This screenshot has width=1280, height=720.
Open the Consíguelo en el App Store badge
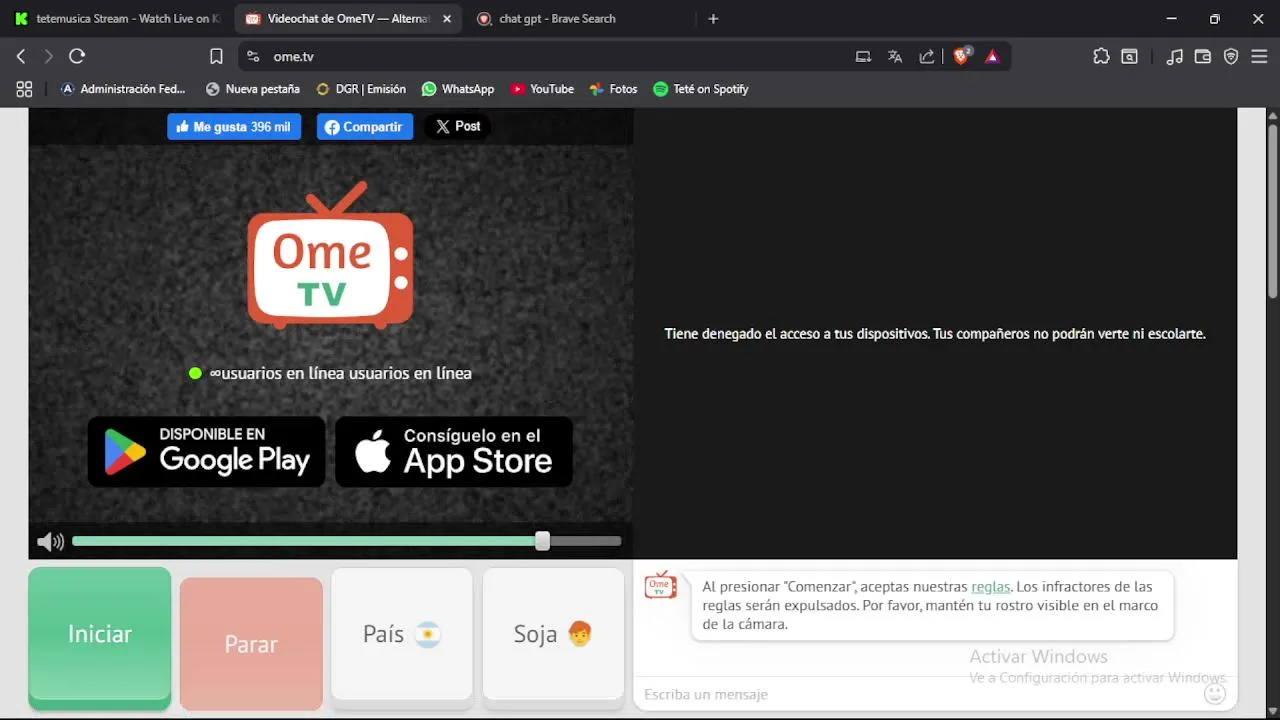(454, 452)
